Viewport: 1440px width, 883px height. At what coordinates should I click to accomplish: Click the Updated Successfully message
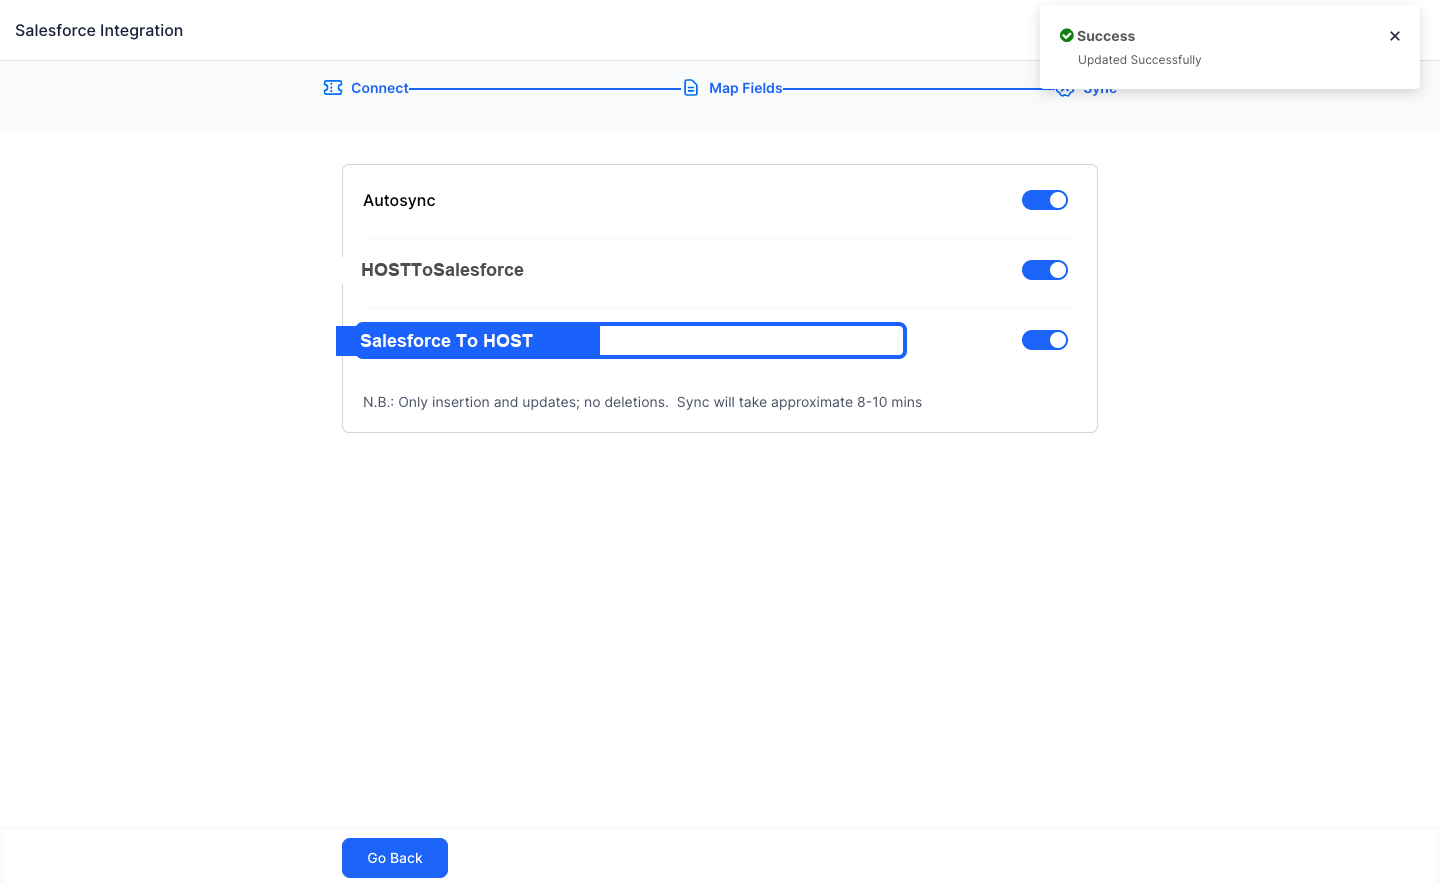point(1139,60)
